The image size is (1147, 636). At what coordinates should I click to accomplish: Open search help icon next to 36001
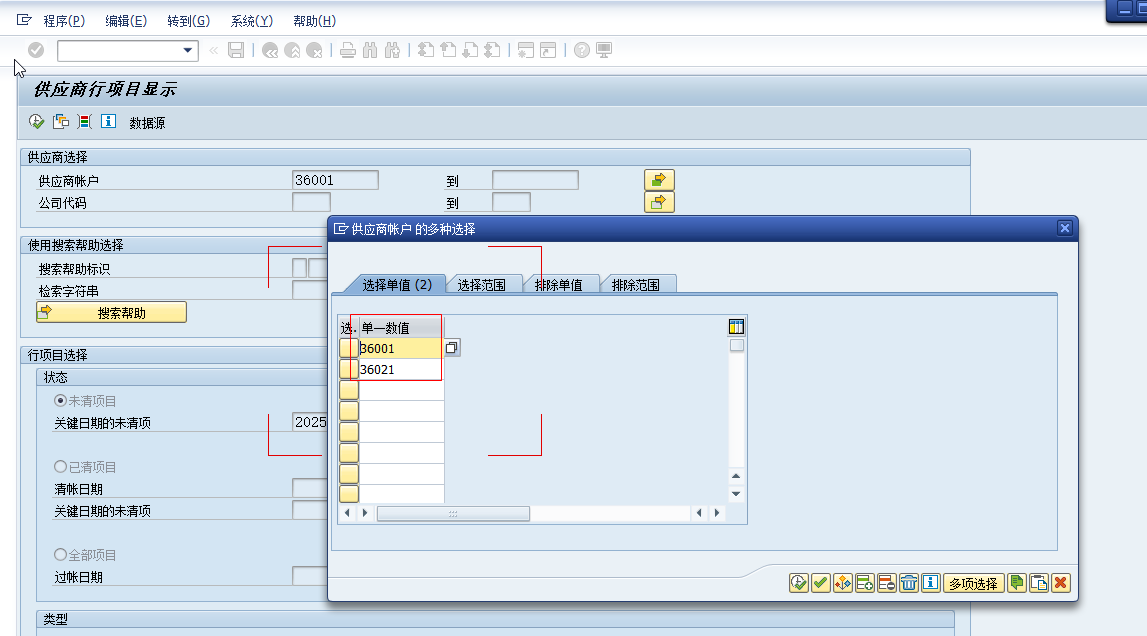452,348
